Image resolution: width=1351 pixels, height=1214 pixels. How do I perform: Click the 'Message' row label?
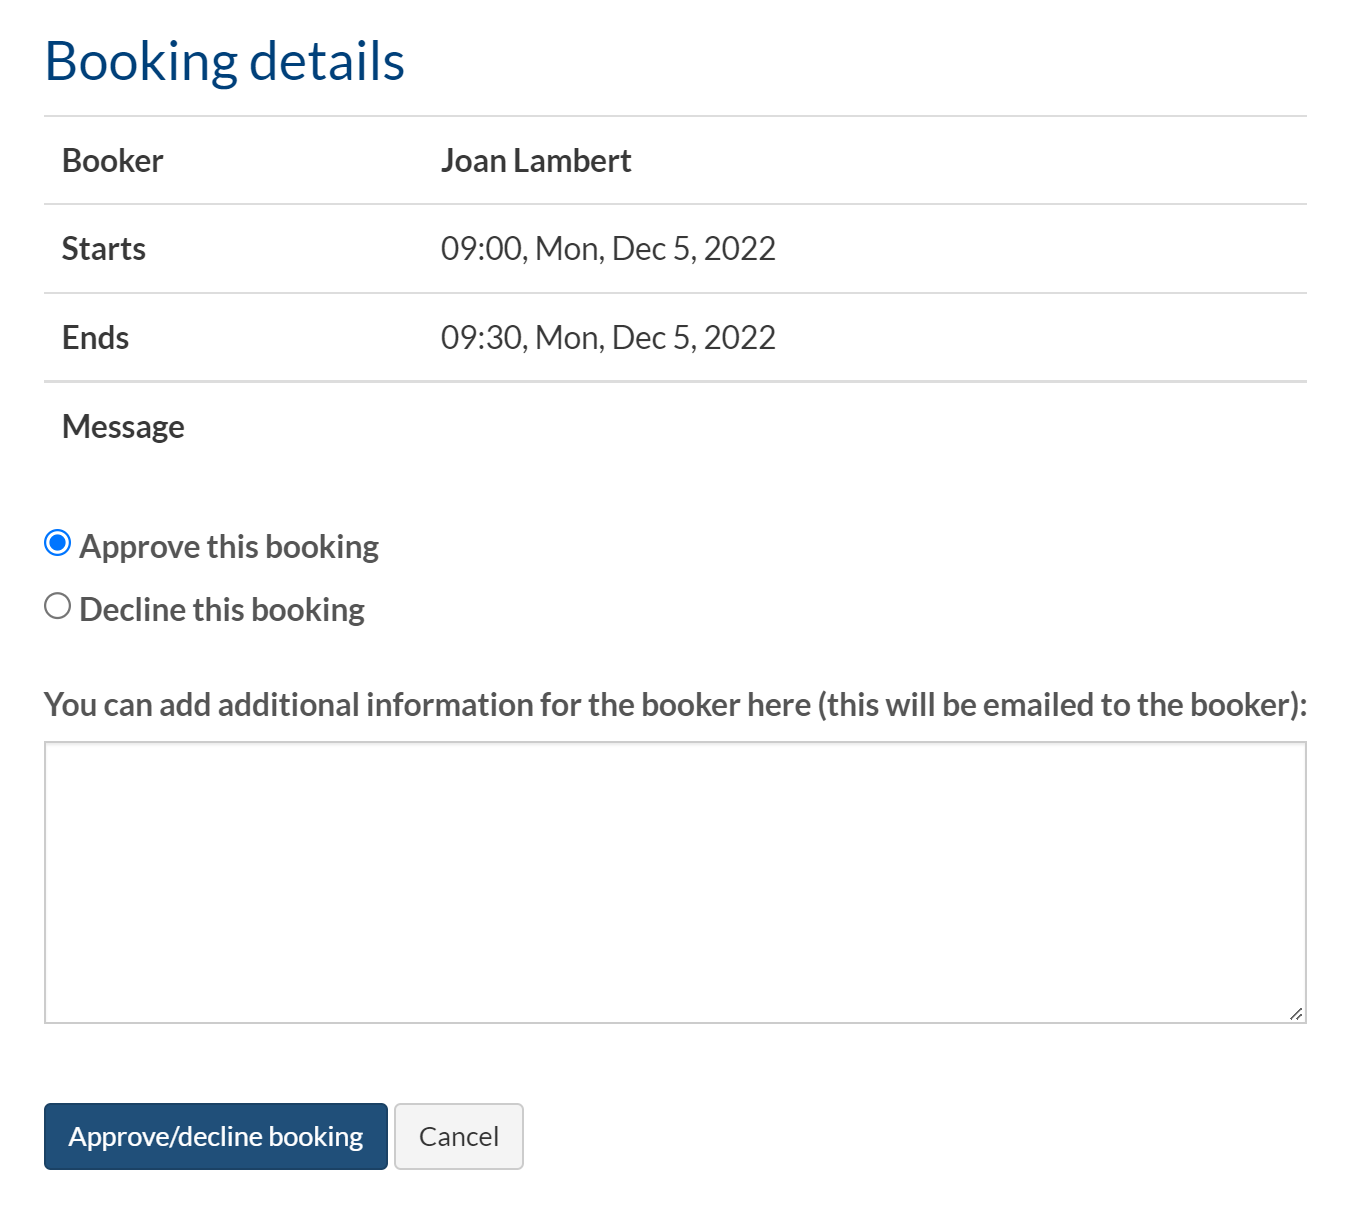pos(124,427)
